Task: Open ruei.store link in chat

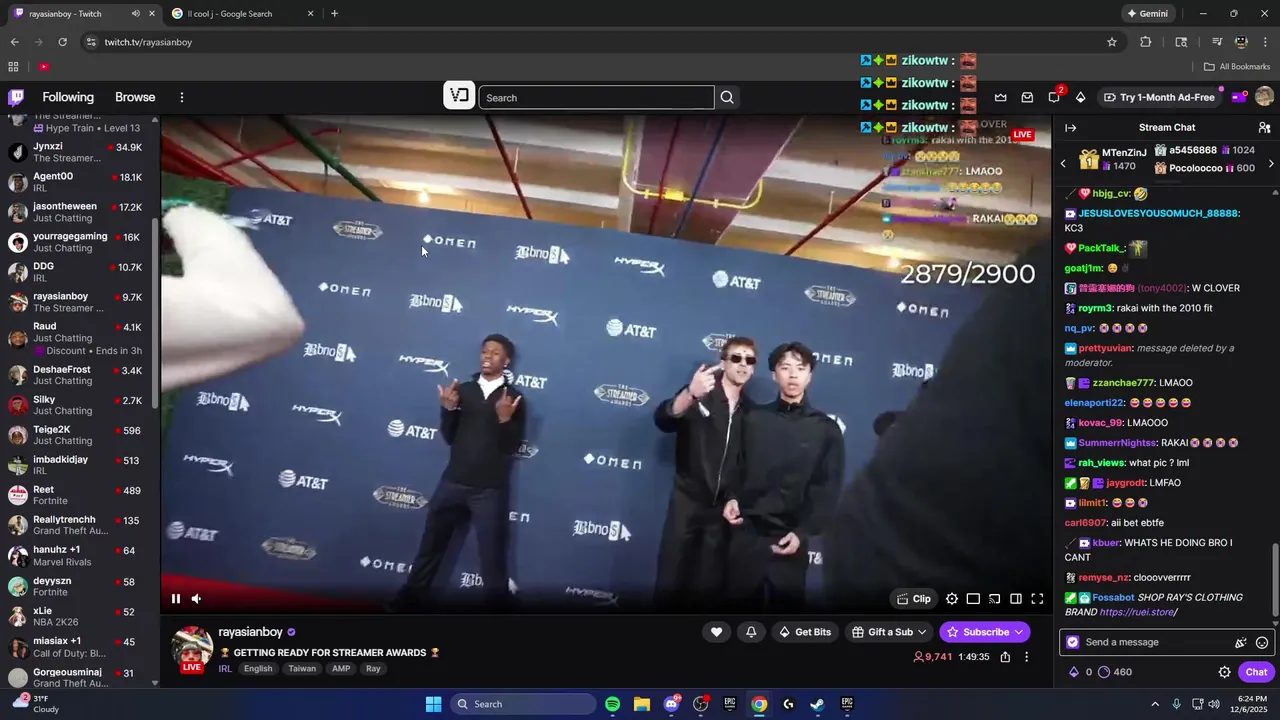Action: coord(1137,612)
